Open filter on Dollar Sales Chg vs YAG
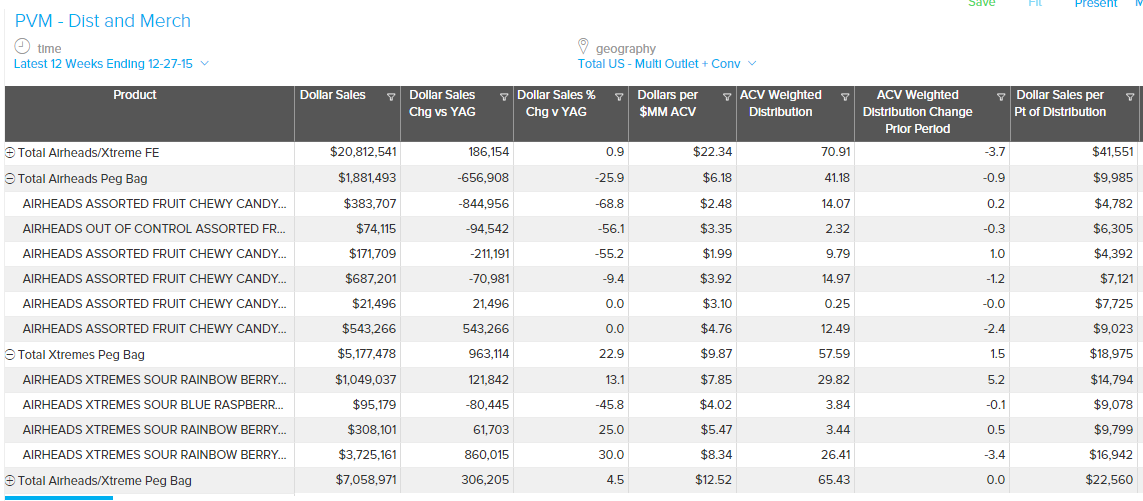Screen dimensions: 1143x501 pyautogui.click(x=501, y=97)
